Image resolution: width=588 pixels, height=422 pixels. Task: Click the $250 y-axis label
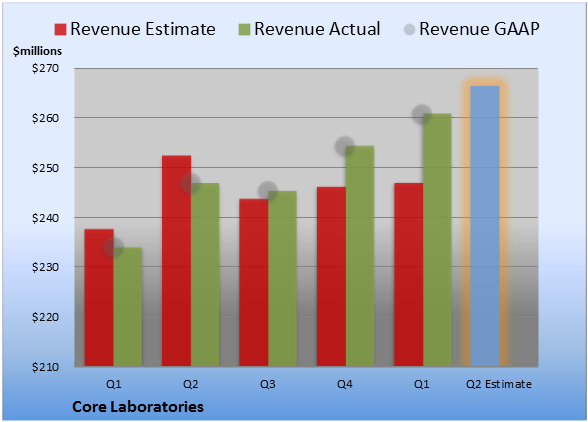point(45,168)
